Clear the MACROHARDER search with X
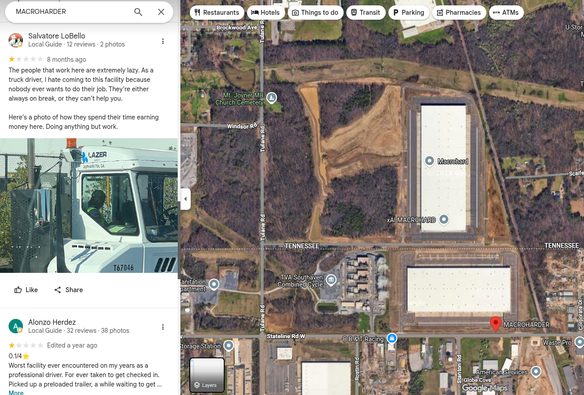The image size is (584, 395). point(161,12)
